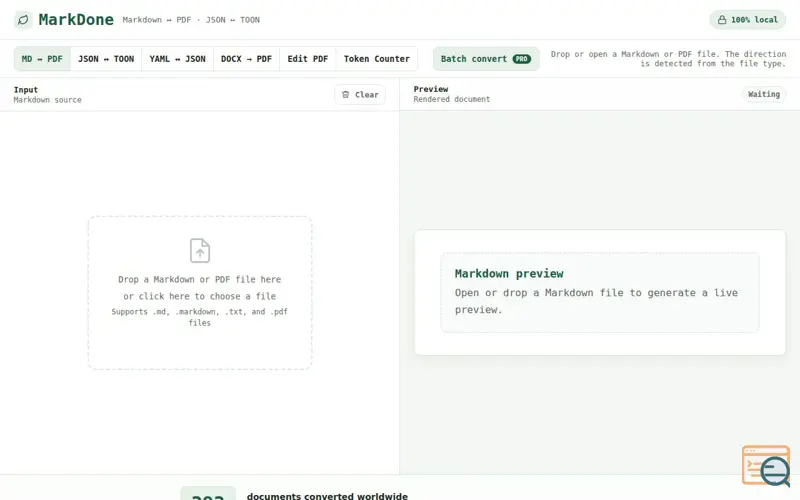Click the MarkDone title text
Viewport: 800px width, 500px height.
(76, 20)
